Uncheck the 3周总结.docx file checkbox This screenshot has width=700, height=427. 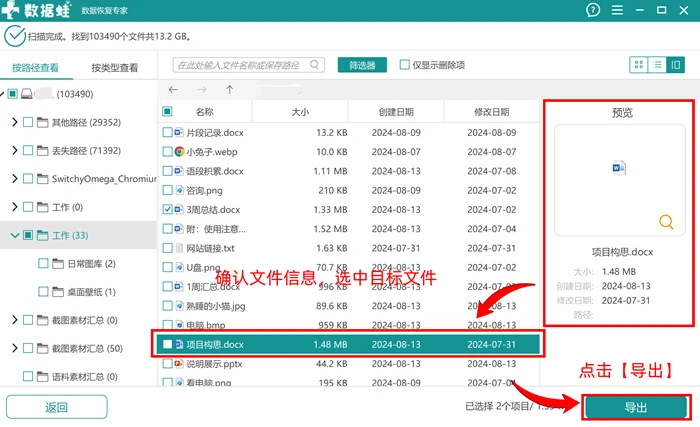click(167, 209)
